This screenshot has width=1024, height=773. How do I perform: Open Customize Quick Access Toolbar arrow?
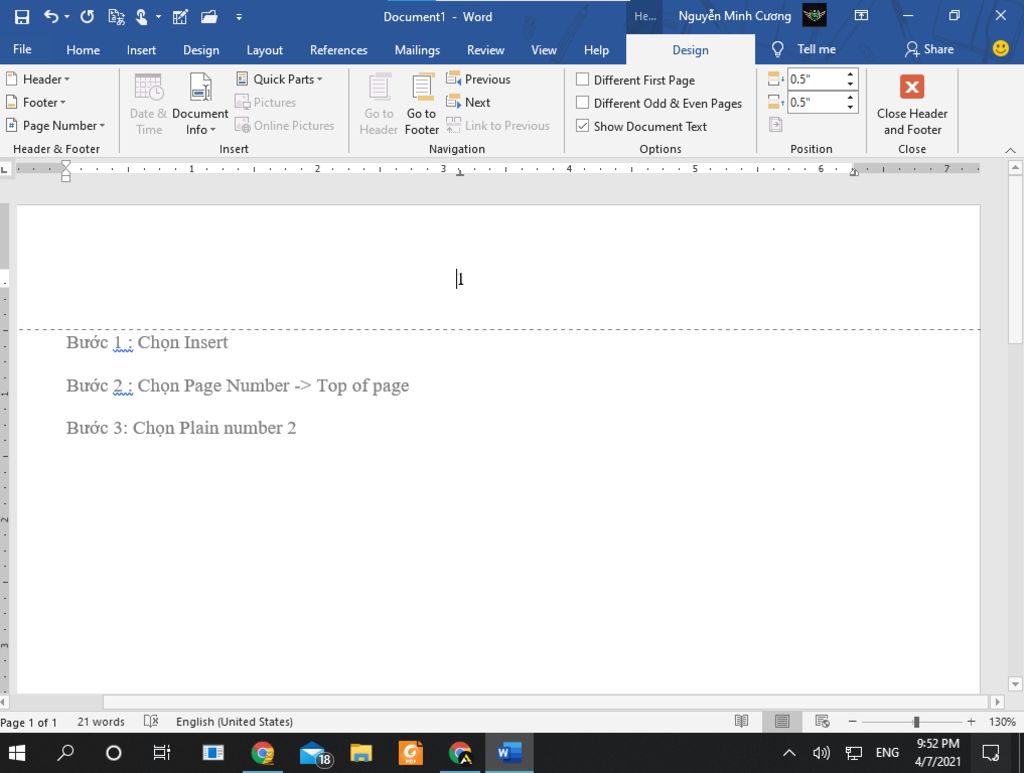click(239, 17)
